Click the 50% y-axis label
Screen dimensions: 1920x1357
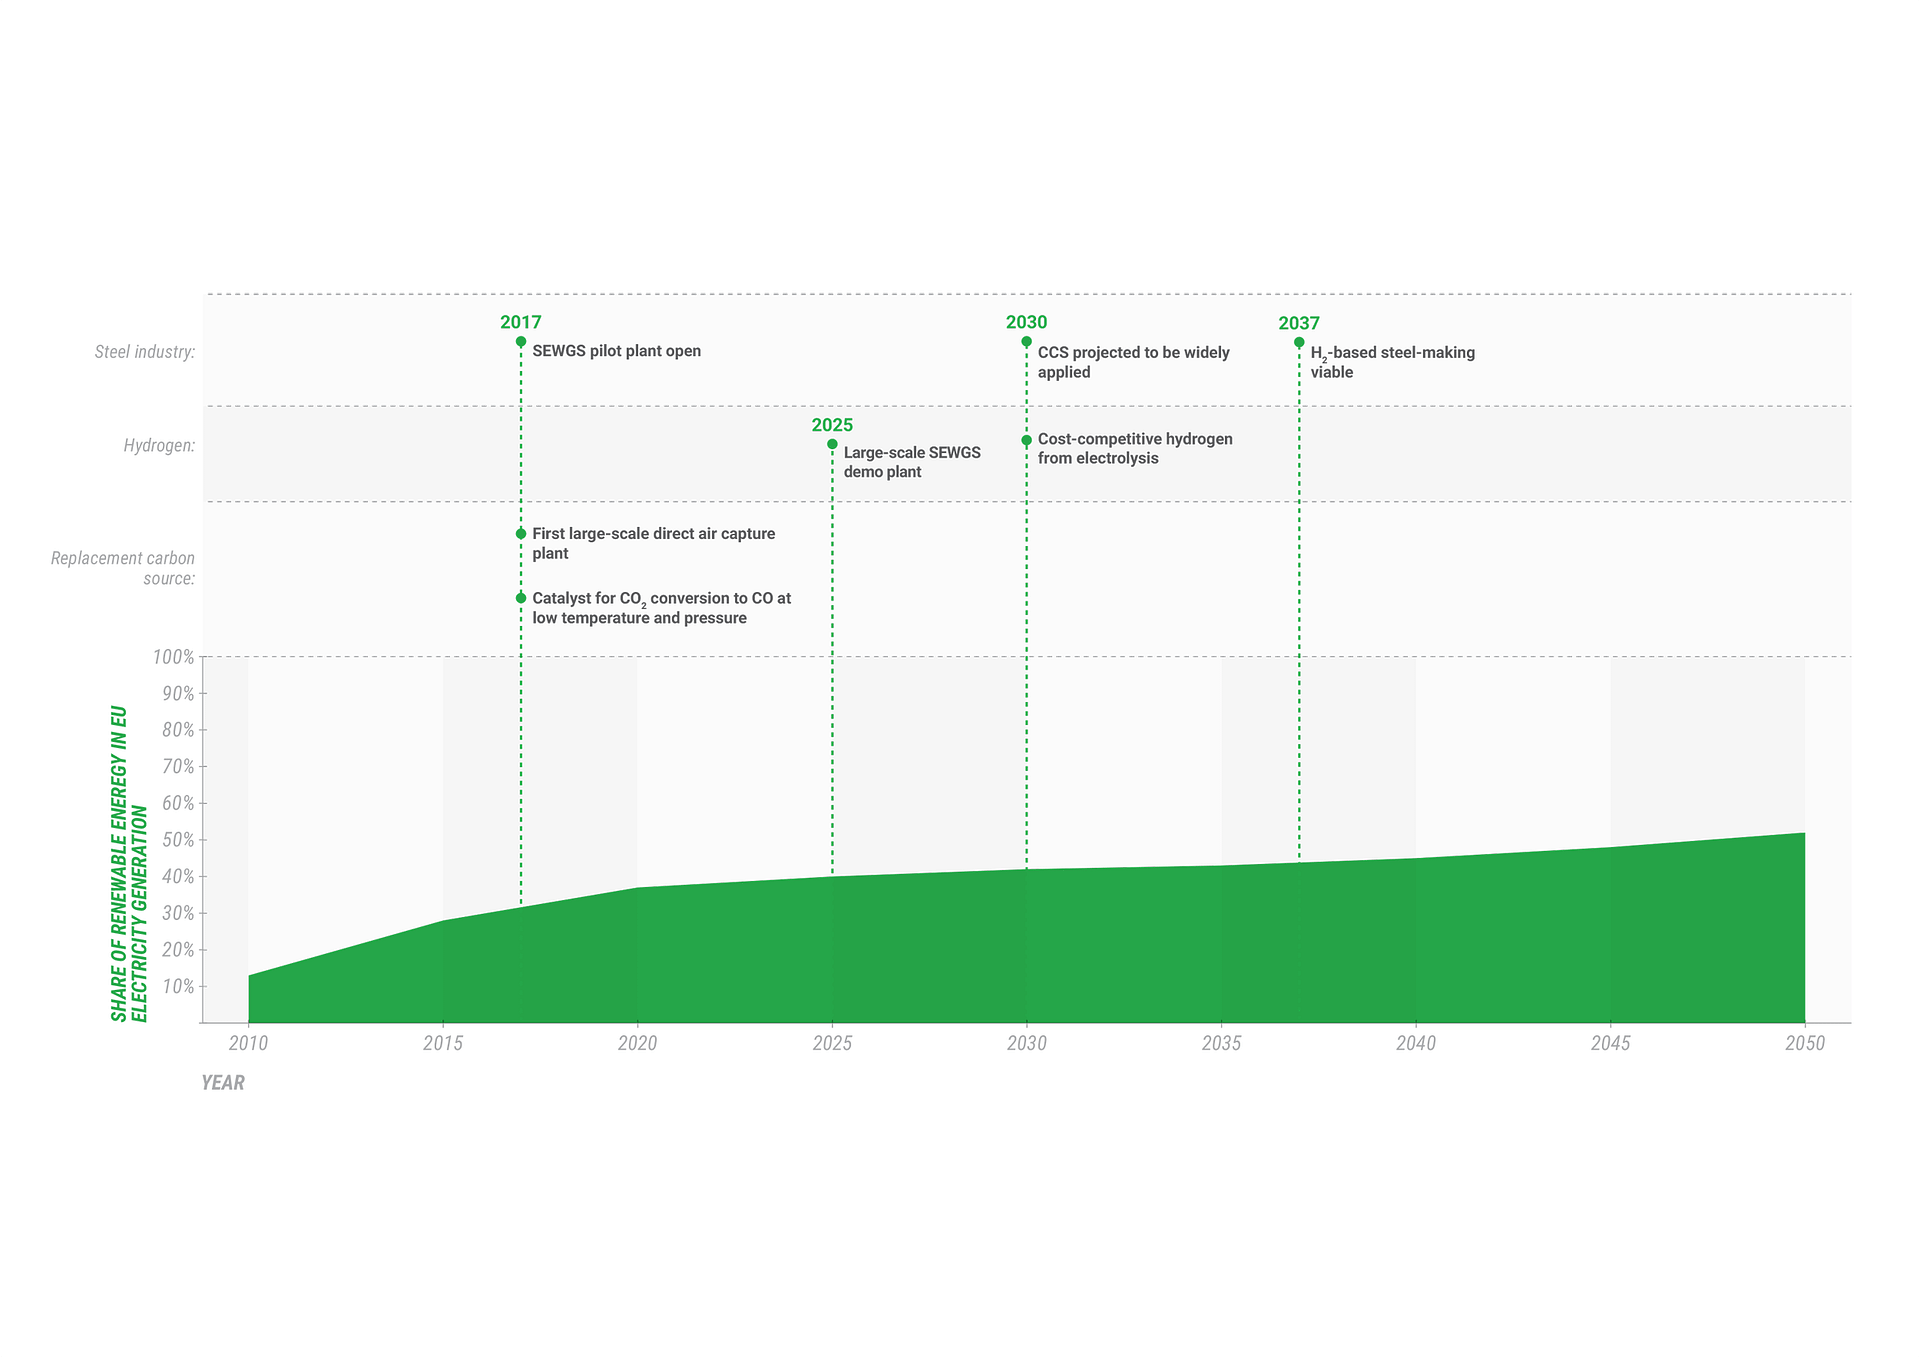point(178,840)
